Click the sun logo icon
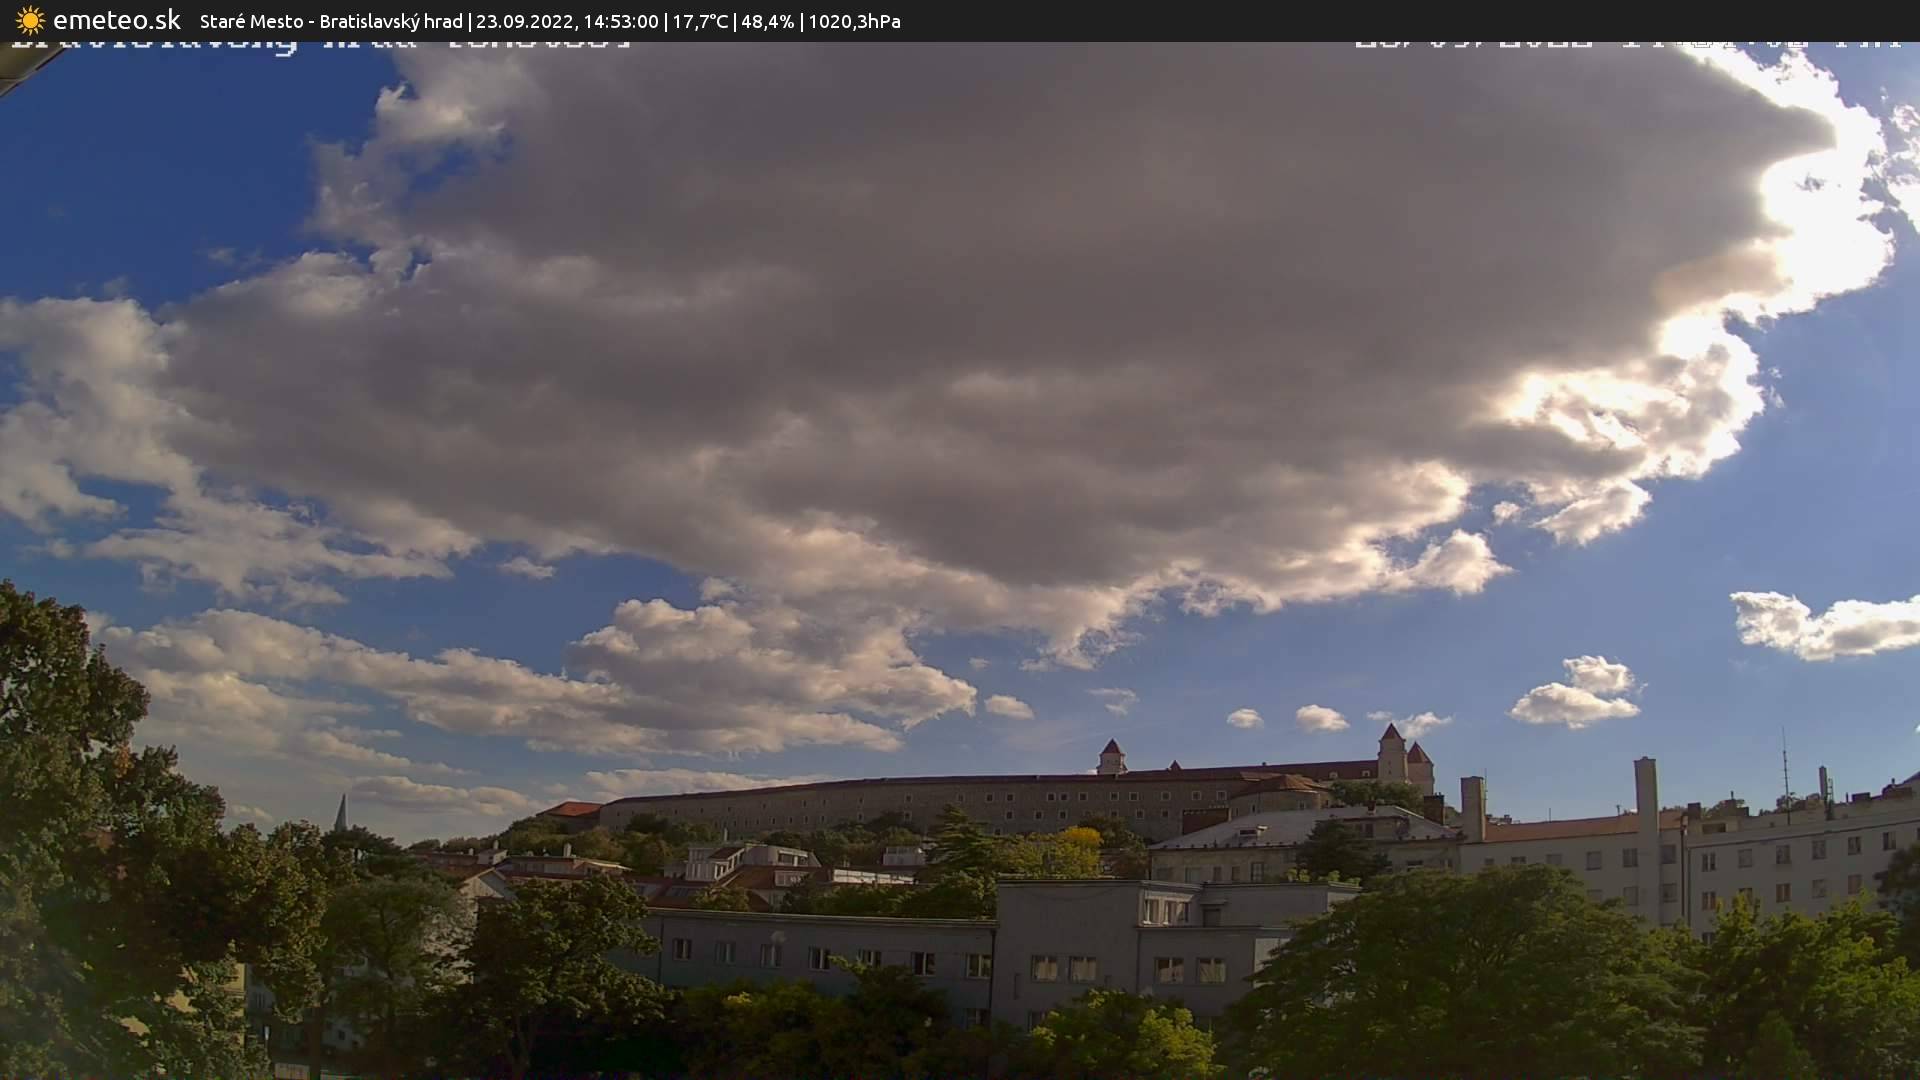The width and height of the screenshot is (1920, 1080). (30, 20)
